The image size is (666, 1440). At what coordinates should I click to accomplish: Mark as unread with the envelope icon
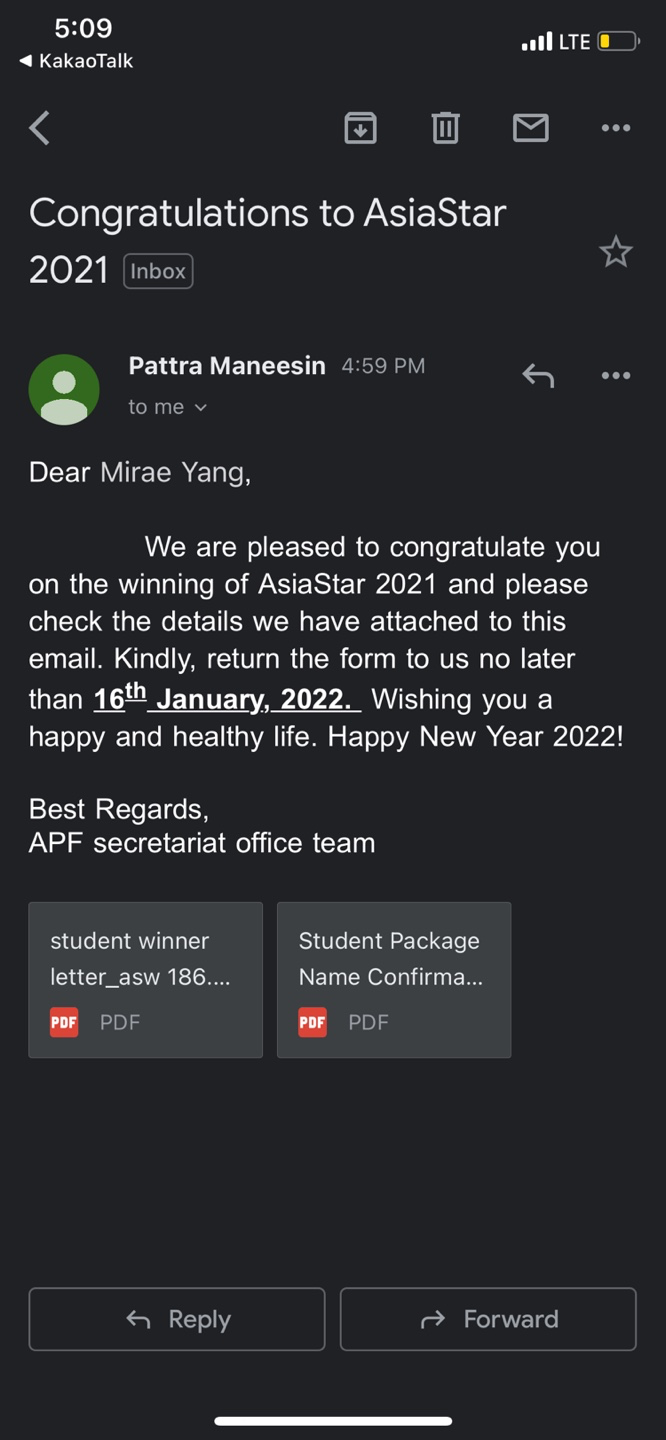(x=530, y=127)
